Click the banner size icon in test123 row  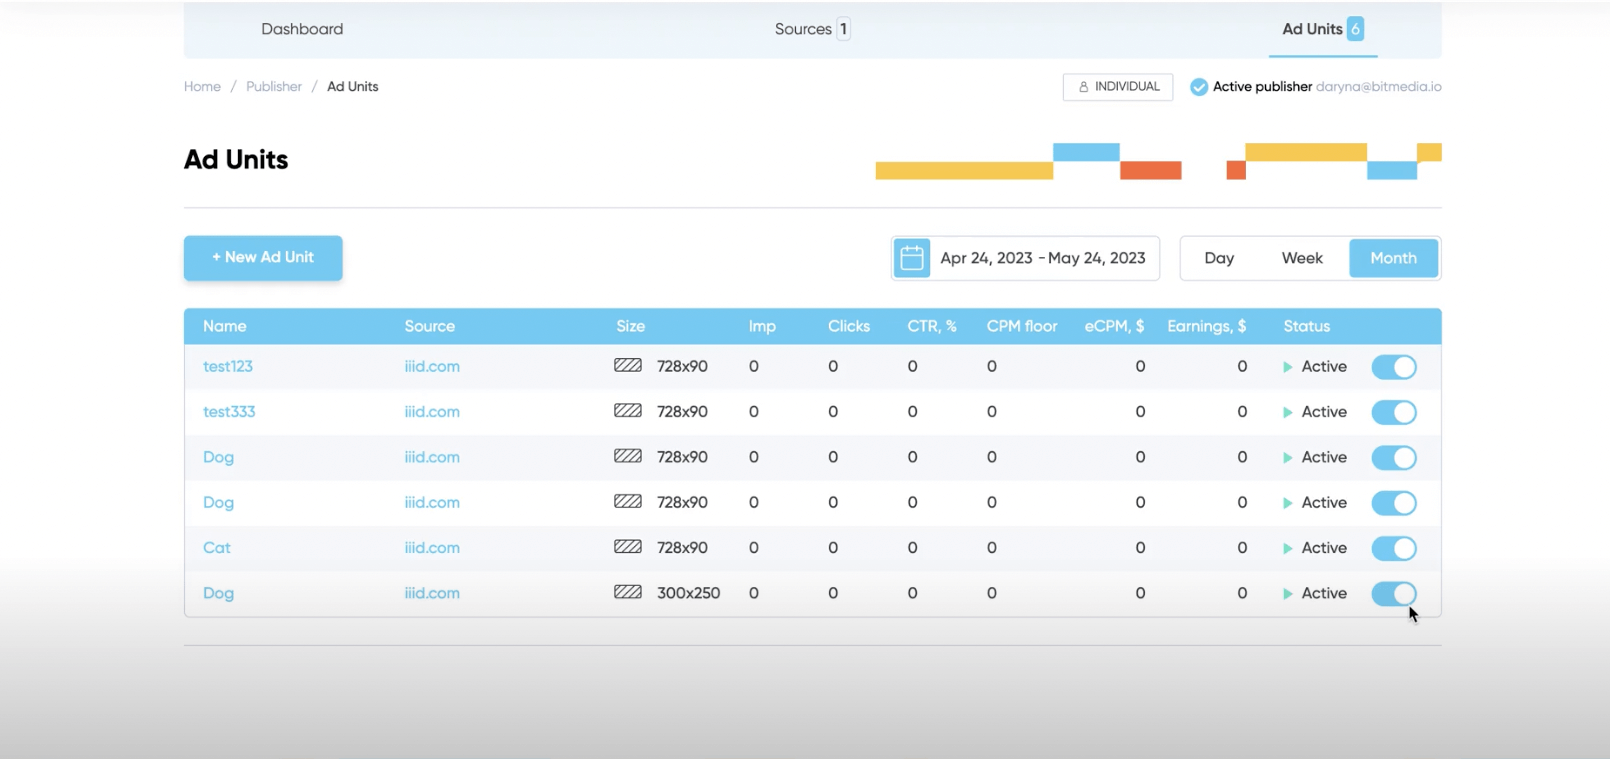click(x=628, y=366)
